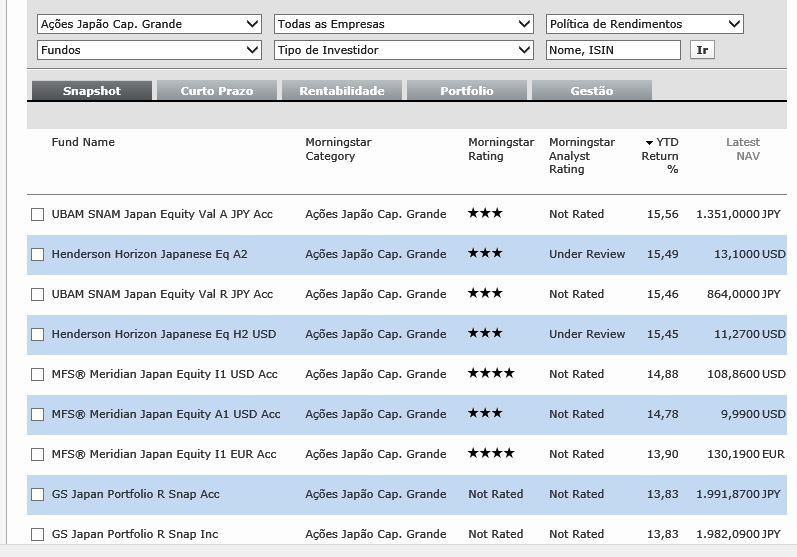Open MFS Meridian Japan Equity I1 USD Acc fund
Screen dimensions: 797x557
tap(165, 375)
